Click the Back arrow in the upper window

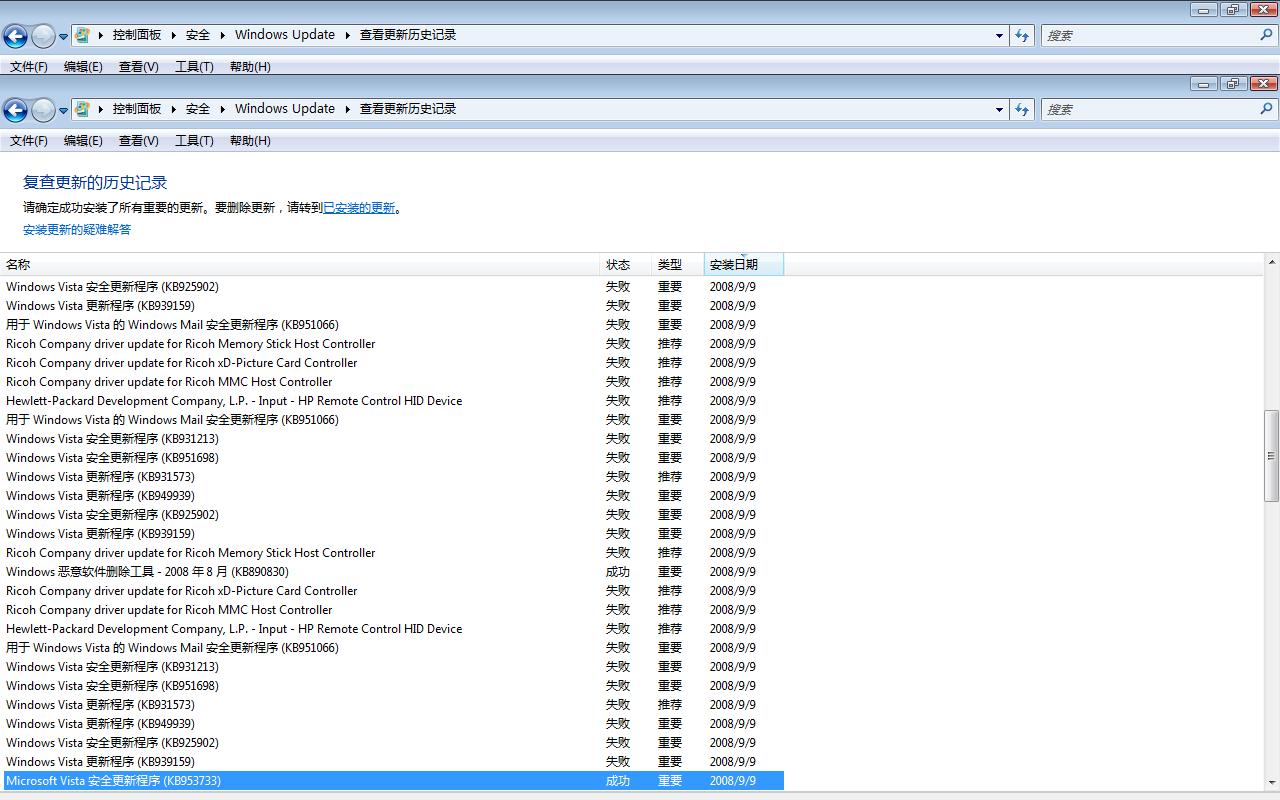(15, 36)
